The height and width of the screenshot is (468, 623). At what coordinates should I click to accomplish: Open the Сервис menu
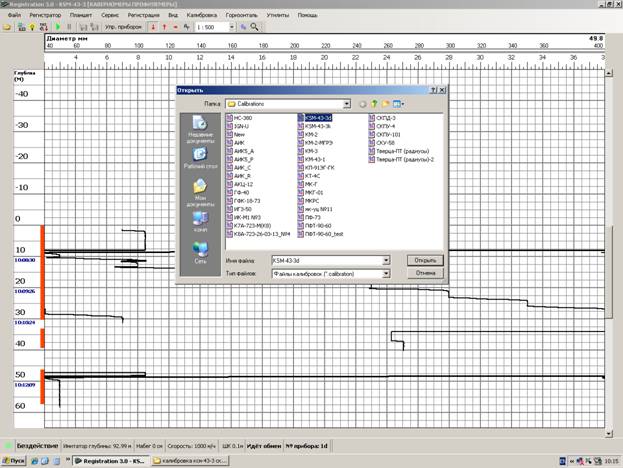point(110,15)
